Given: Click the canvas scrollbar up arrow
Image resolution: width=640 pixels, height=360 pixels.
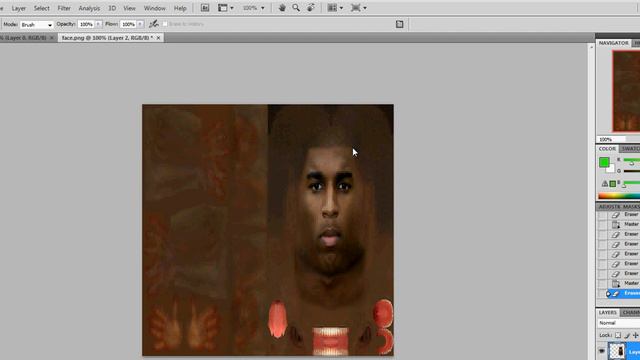Looking at the screenshot, I should click(x=591, y=47).
